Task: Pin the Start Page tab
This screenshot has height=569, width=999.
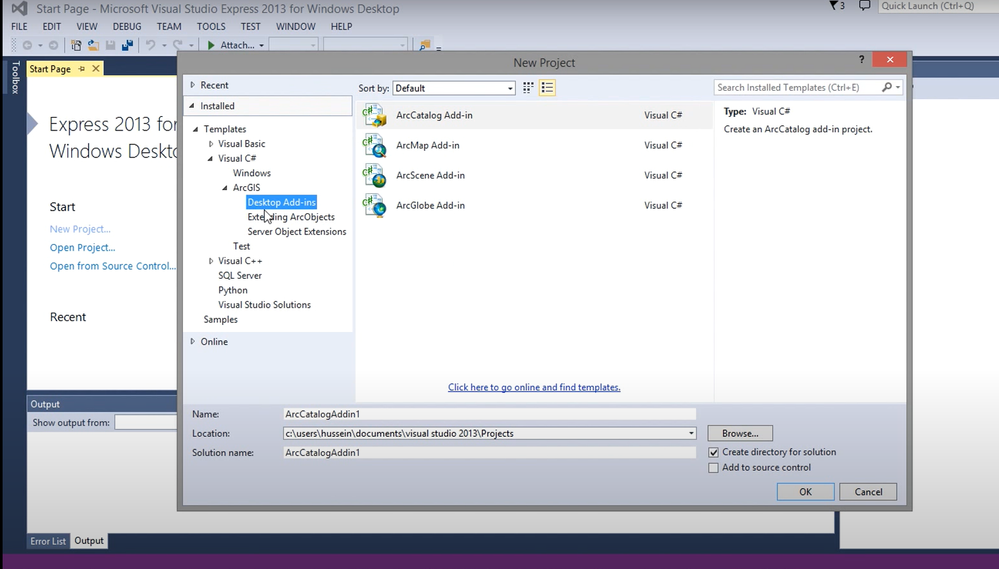Action: coord(82,69)
